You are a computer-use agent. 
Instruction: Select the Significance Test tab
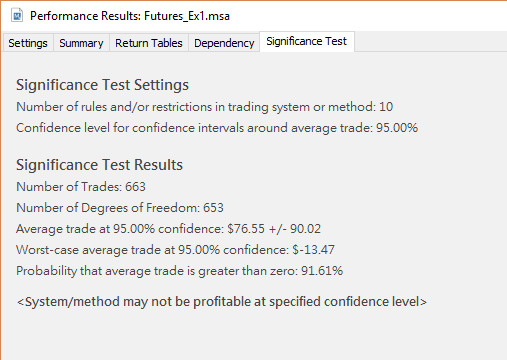pyautogui.click(x=307, y=41)
